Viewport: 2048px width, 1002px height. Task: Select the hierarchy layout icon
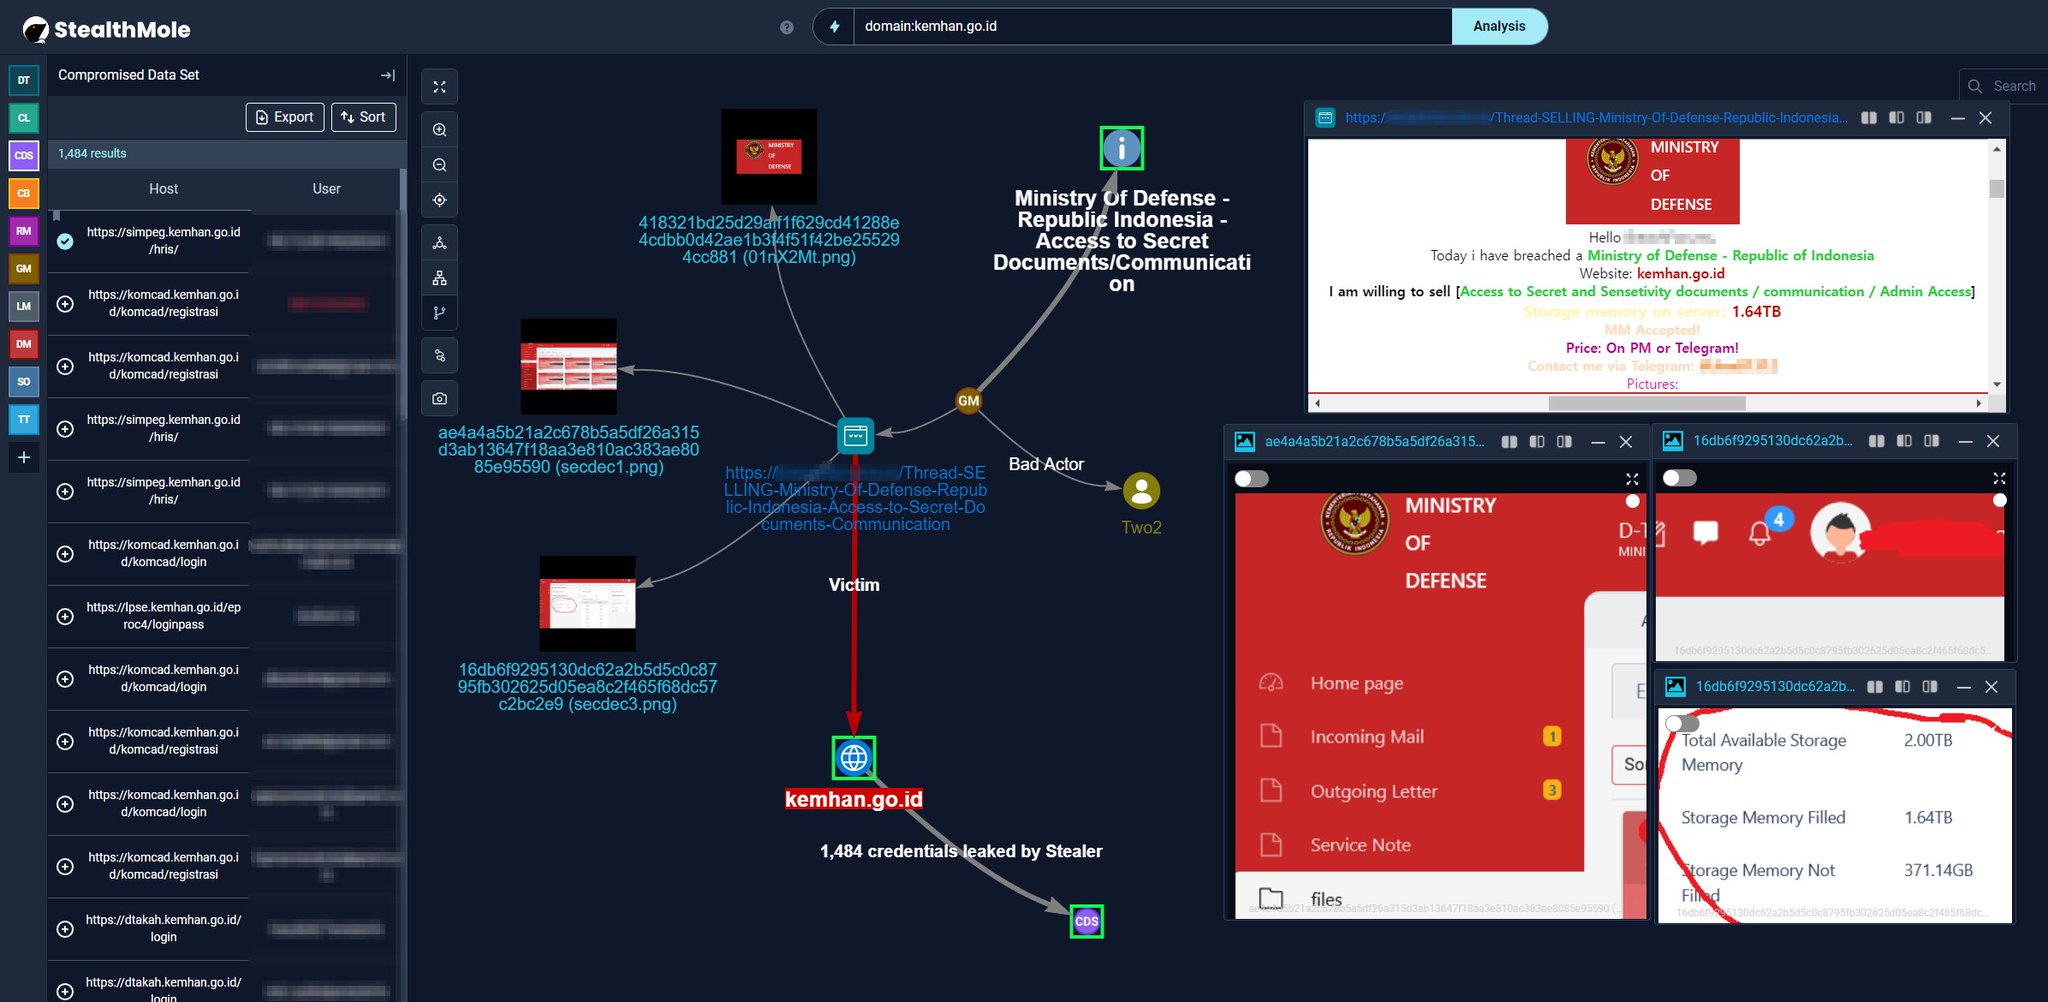[x=439, y=278]
